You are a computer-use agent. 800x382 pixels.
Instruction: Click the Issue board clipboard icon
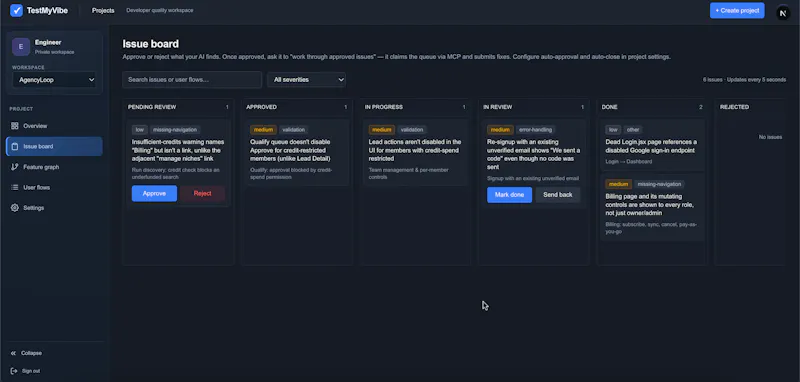tap(15, 146)
